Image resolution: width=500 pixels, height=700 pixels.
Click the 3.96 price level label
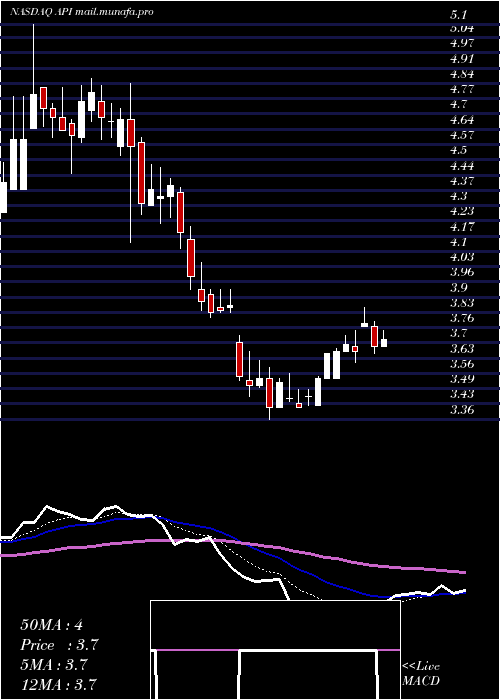462,272
